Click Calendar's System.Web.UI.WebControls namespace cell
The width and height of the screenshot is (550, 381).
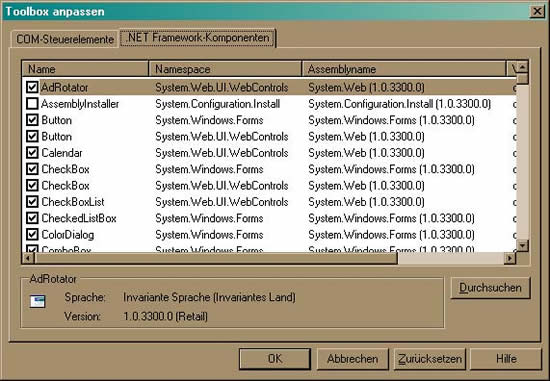(222, 153)
